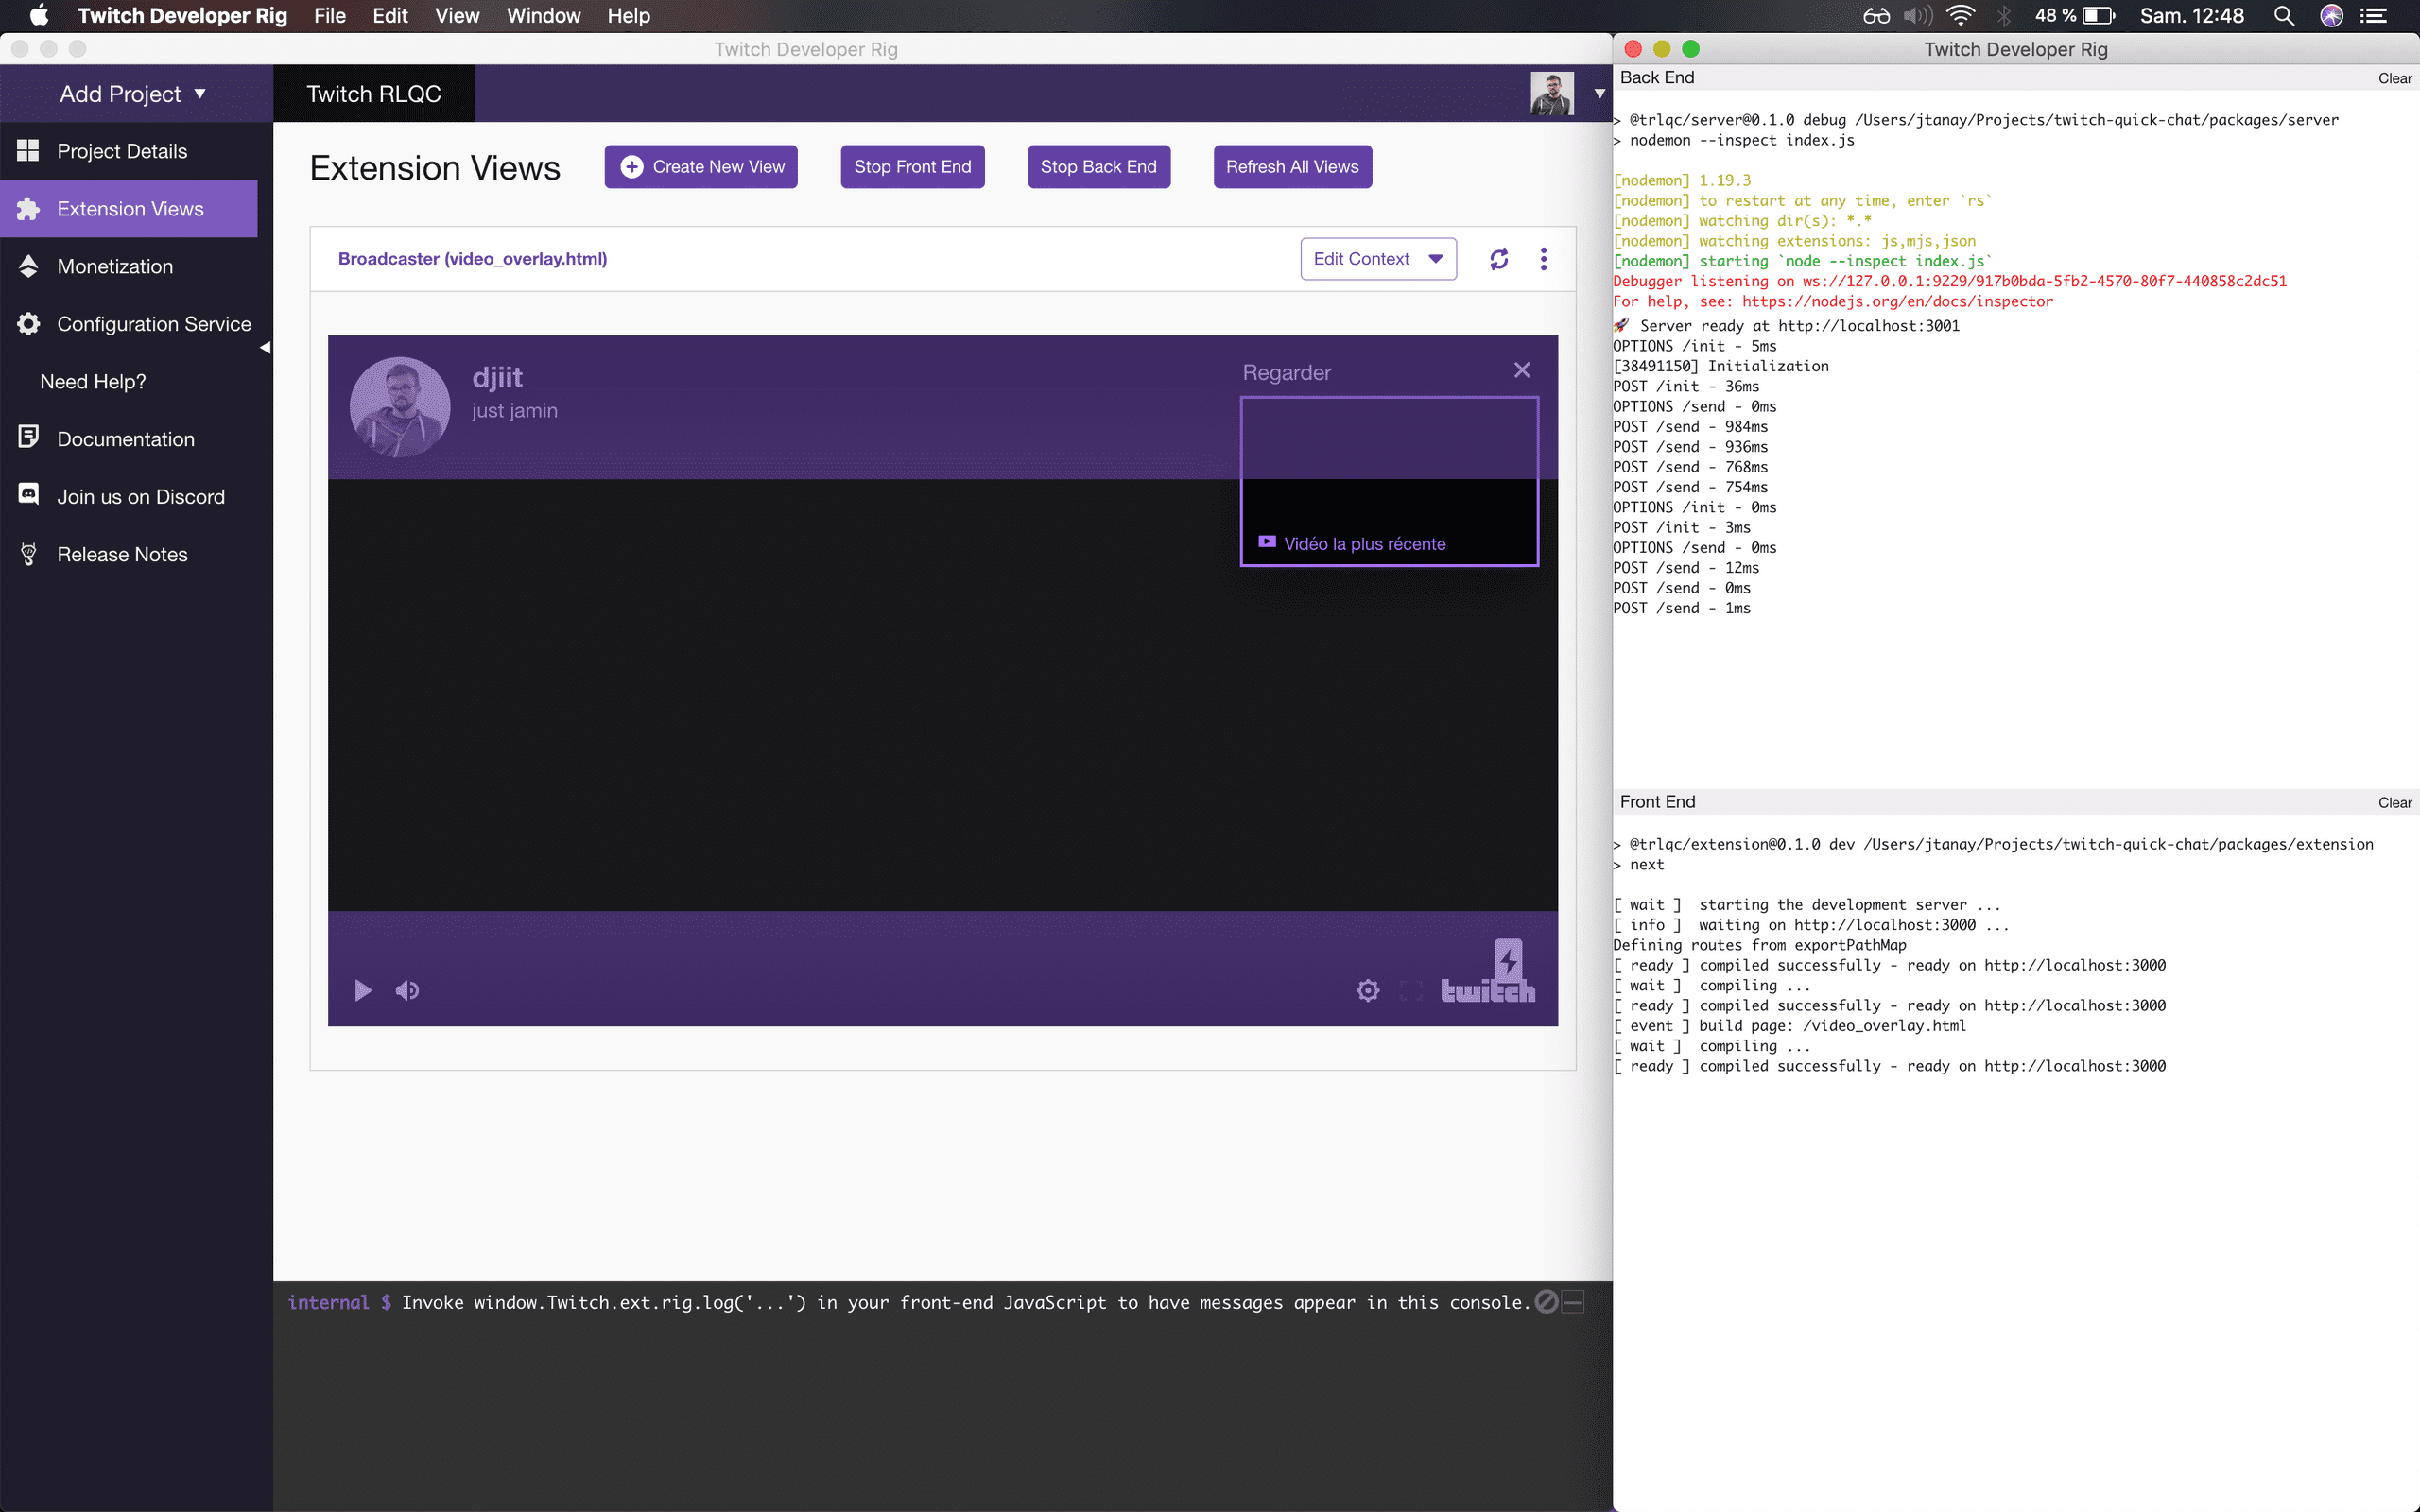Viewport: 2420px width, 1512px height.
Task: Click the Regarder heading in the overlay
Action: coord(1286,373)
